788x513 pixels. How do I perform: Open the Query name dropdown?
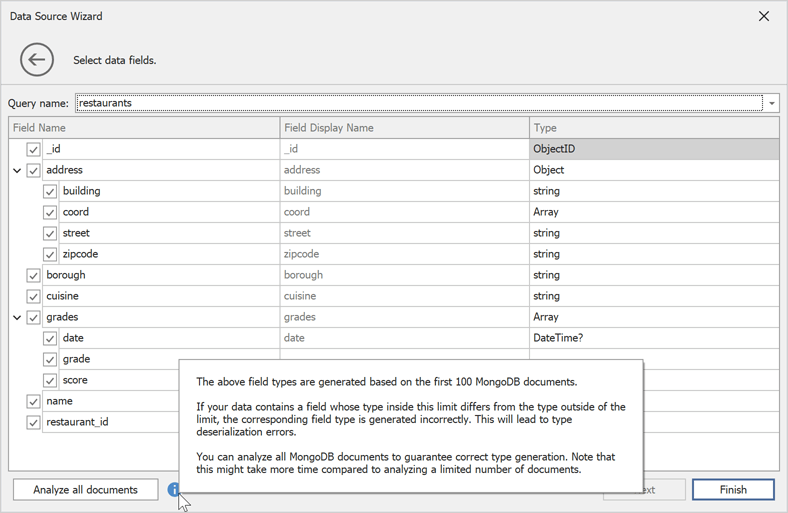[772, 103]
